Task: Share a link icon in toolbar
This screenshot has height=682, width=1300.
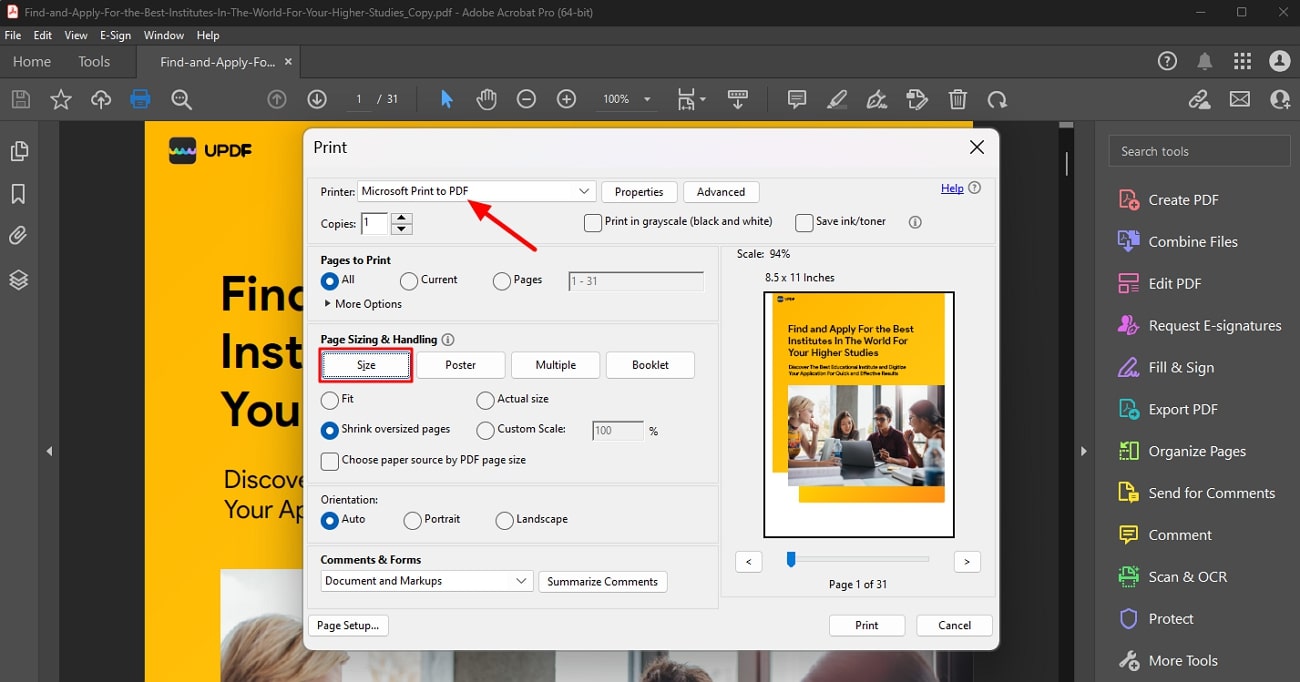Action: [x=1199, y=99]
